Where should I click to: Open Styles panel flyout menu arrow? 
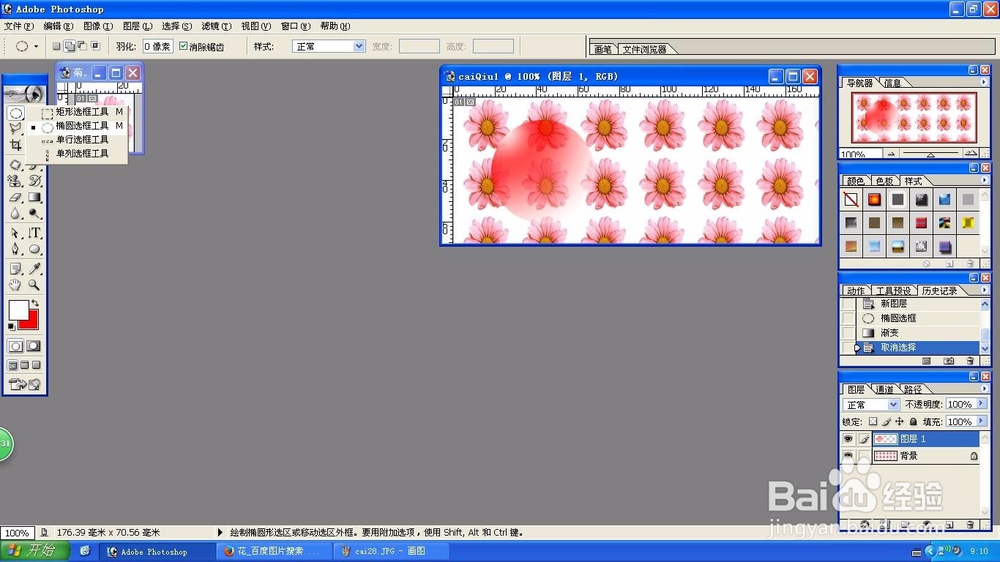[x=983, y=180]
